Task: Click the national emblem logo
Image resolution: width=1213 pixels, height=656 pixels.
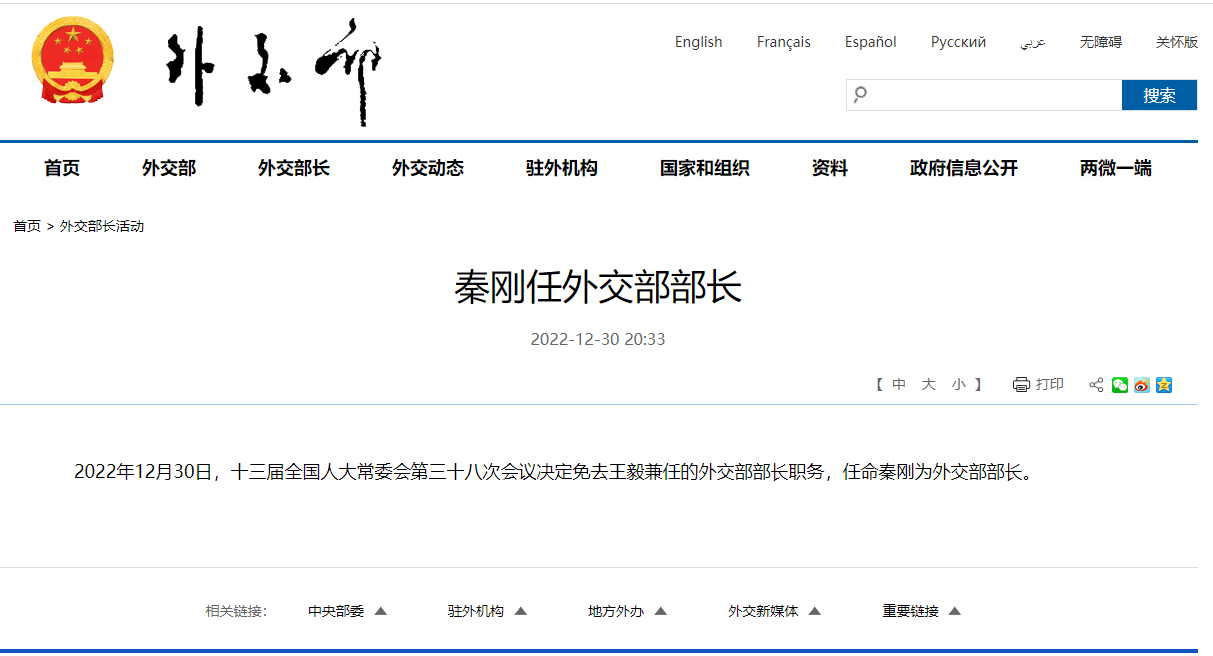Action: pos(72,61)
